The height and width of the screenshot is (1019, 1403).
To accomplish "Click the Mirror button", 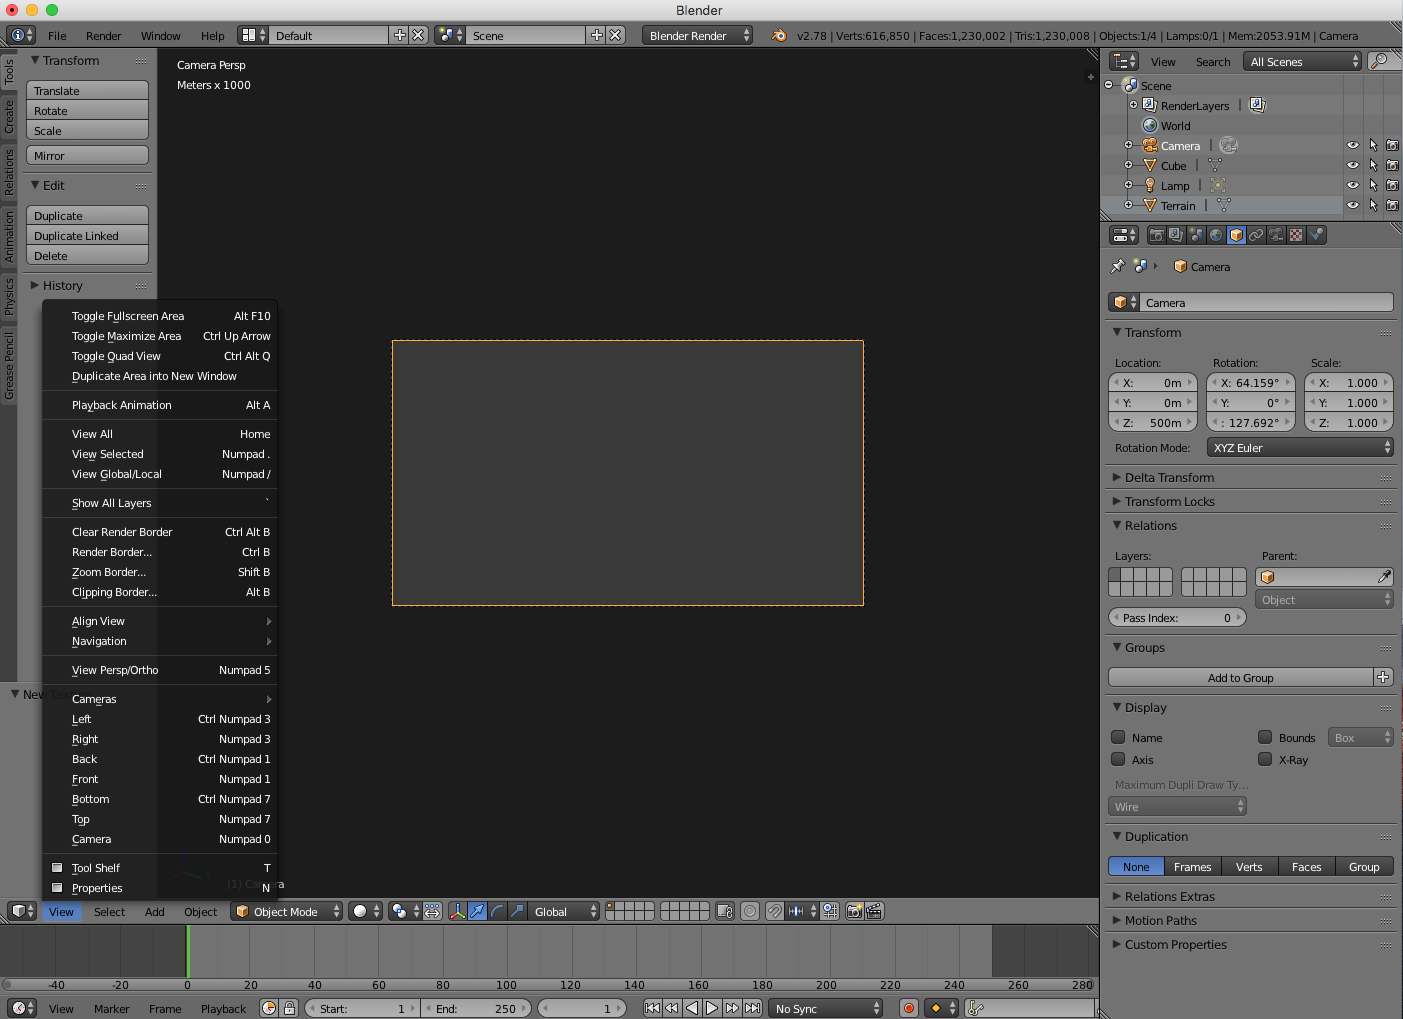I will point(87,155).
